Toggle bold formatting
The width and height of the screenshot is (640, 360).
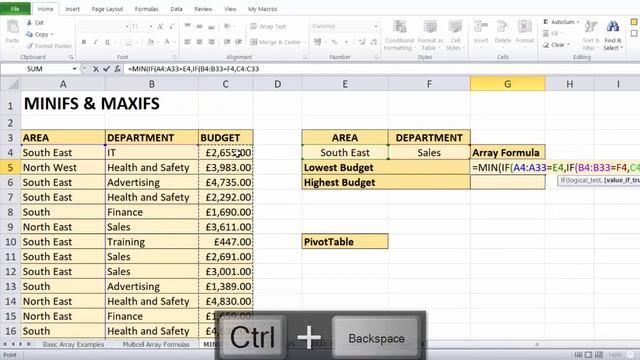[x=84, y=42]
